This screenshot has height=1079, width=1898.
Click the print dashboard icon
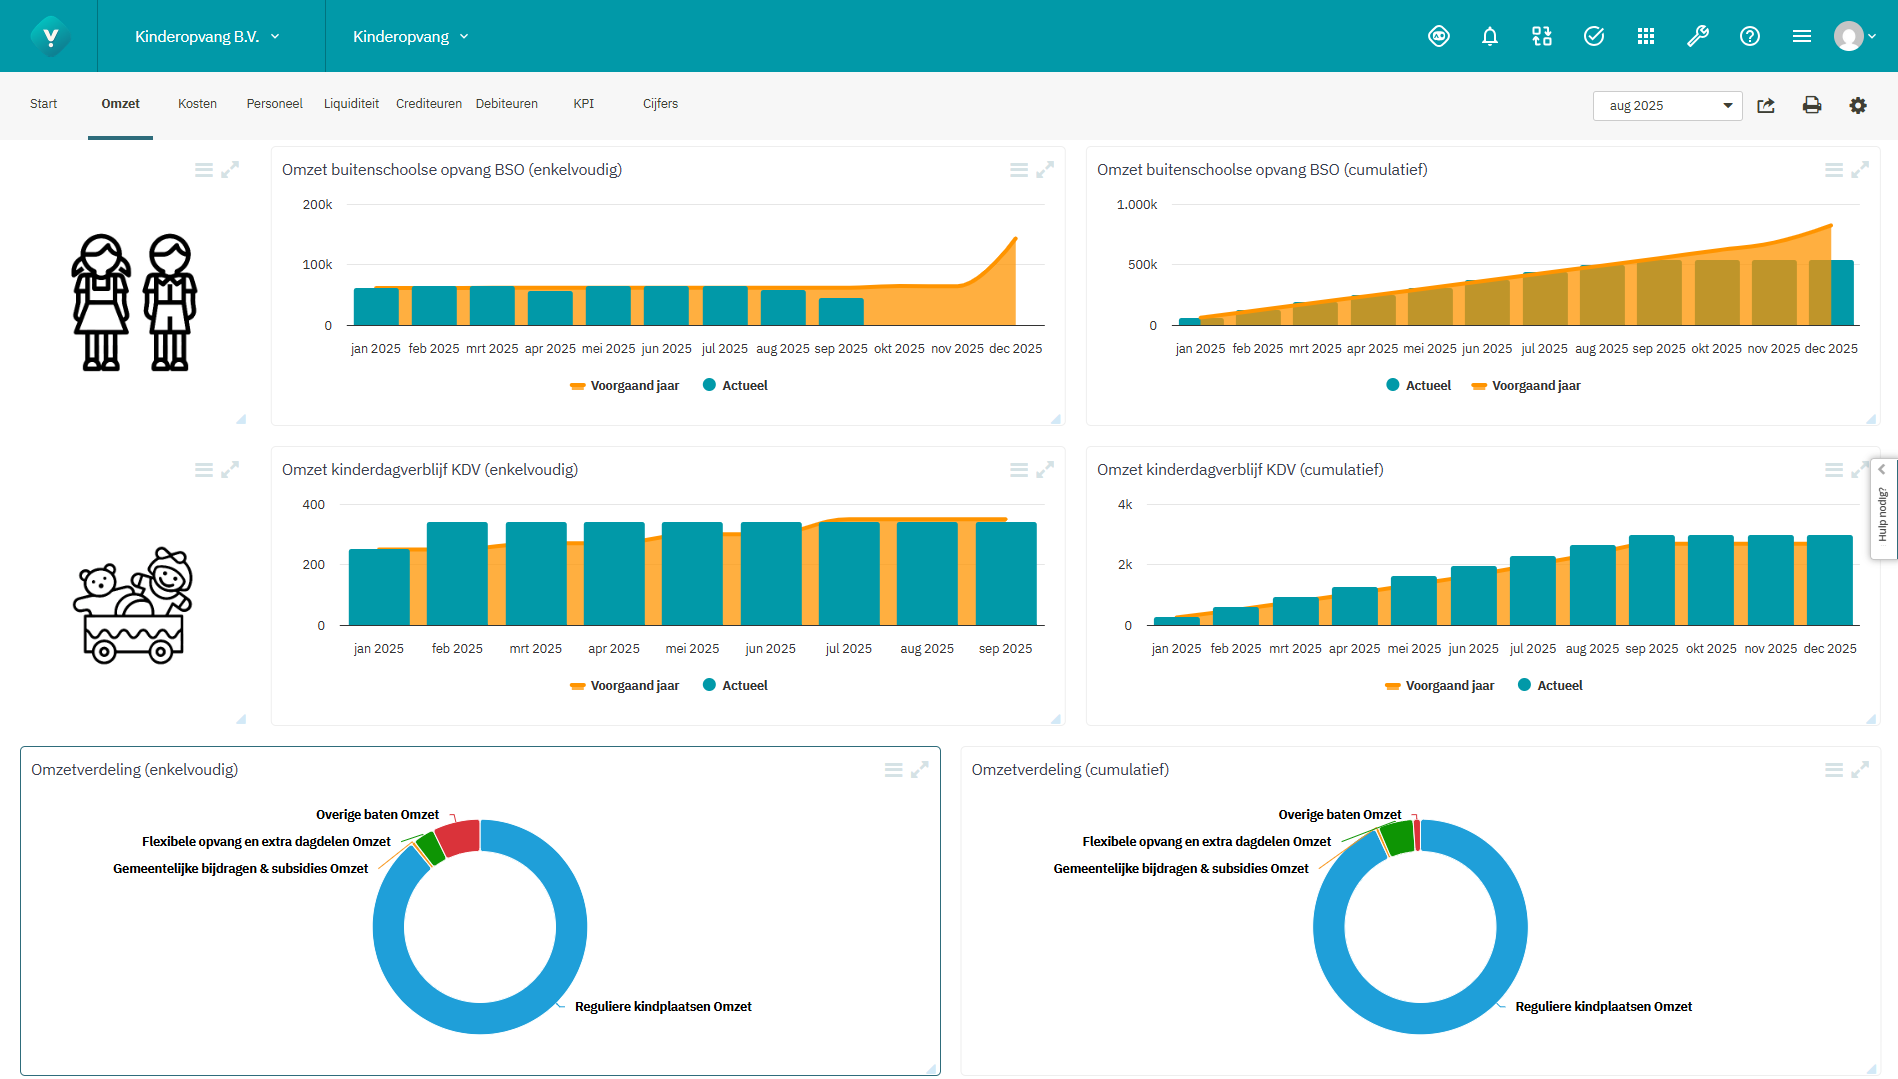click(1811, 105)
